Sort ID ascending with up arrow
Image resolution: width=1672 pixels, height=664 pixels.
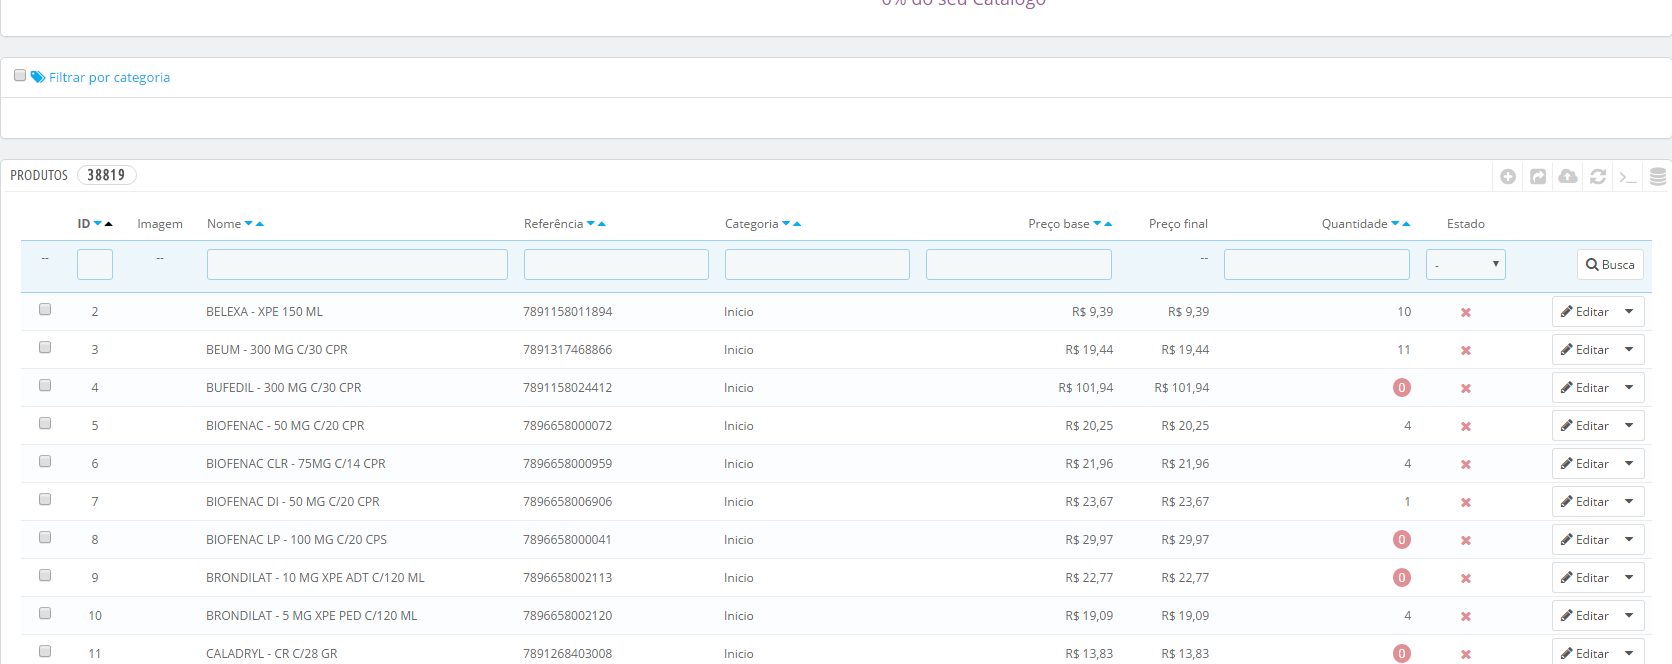109,224
